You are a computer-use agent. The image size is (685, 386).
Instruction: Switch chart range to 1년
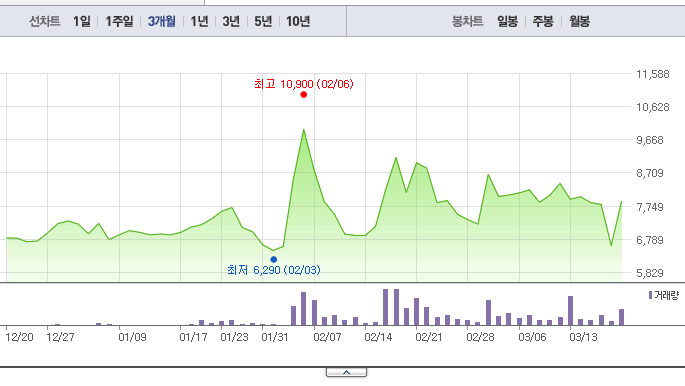coord(199,21)
